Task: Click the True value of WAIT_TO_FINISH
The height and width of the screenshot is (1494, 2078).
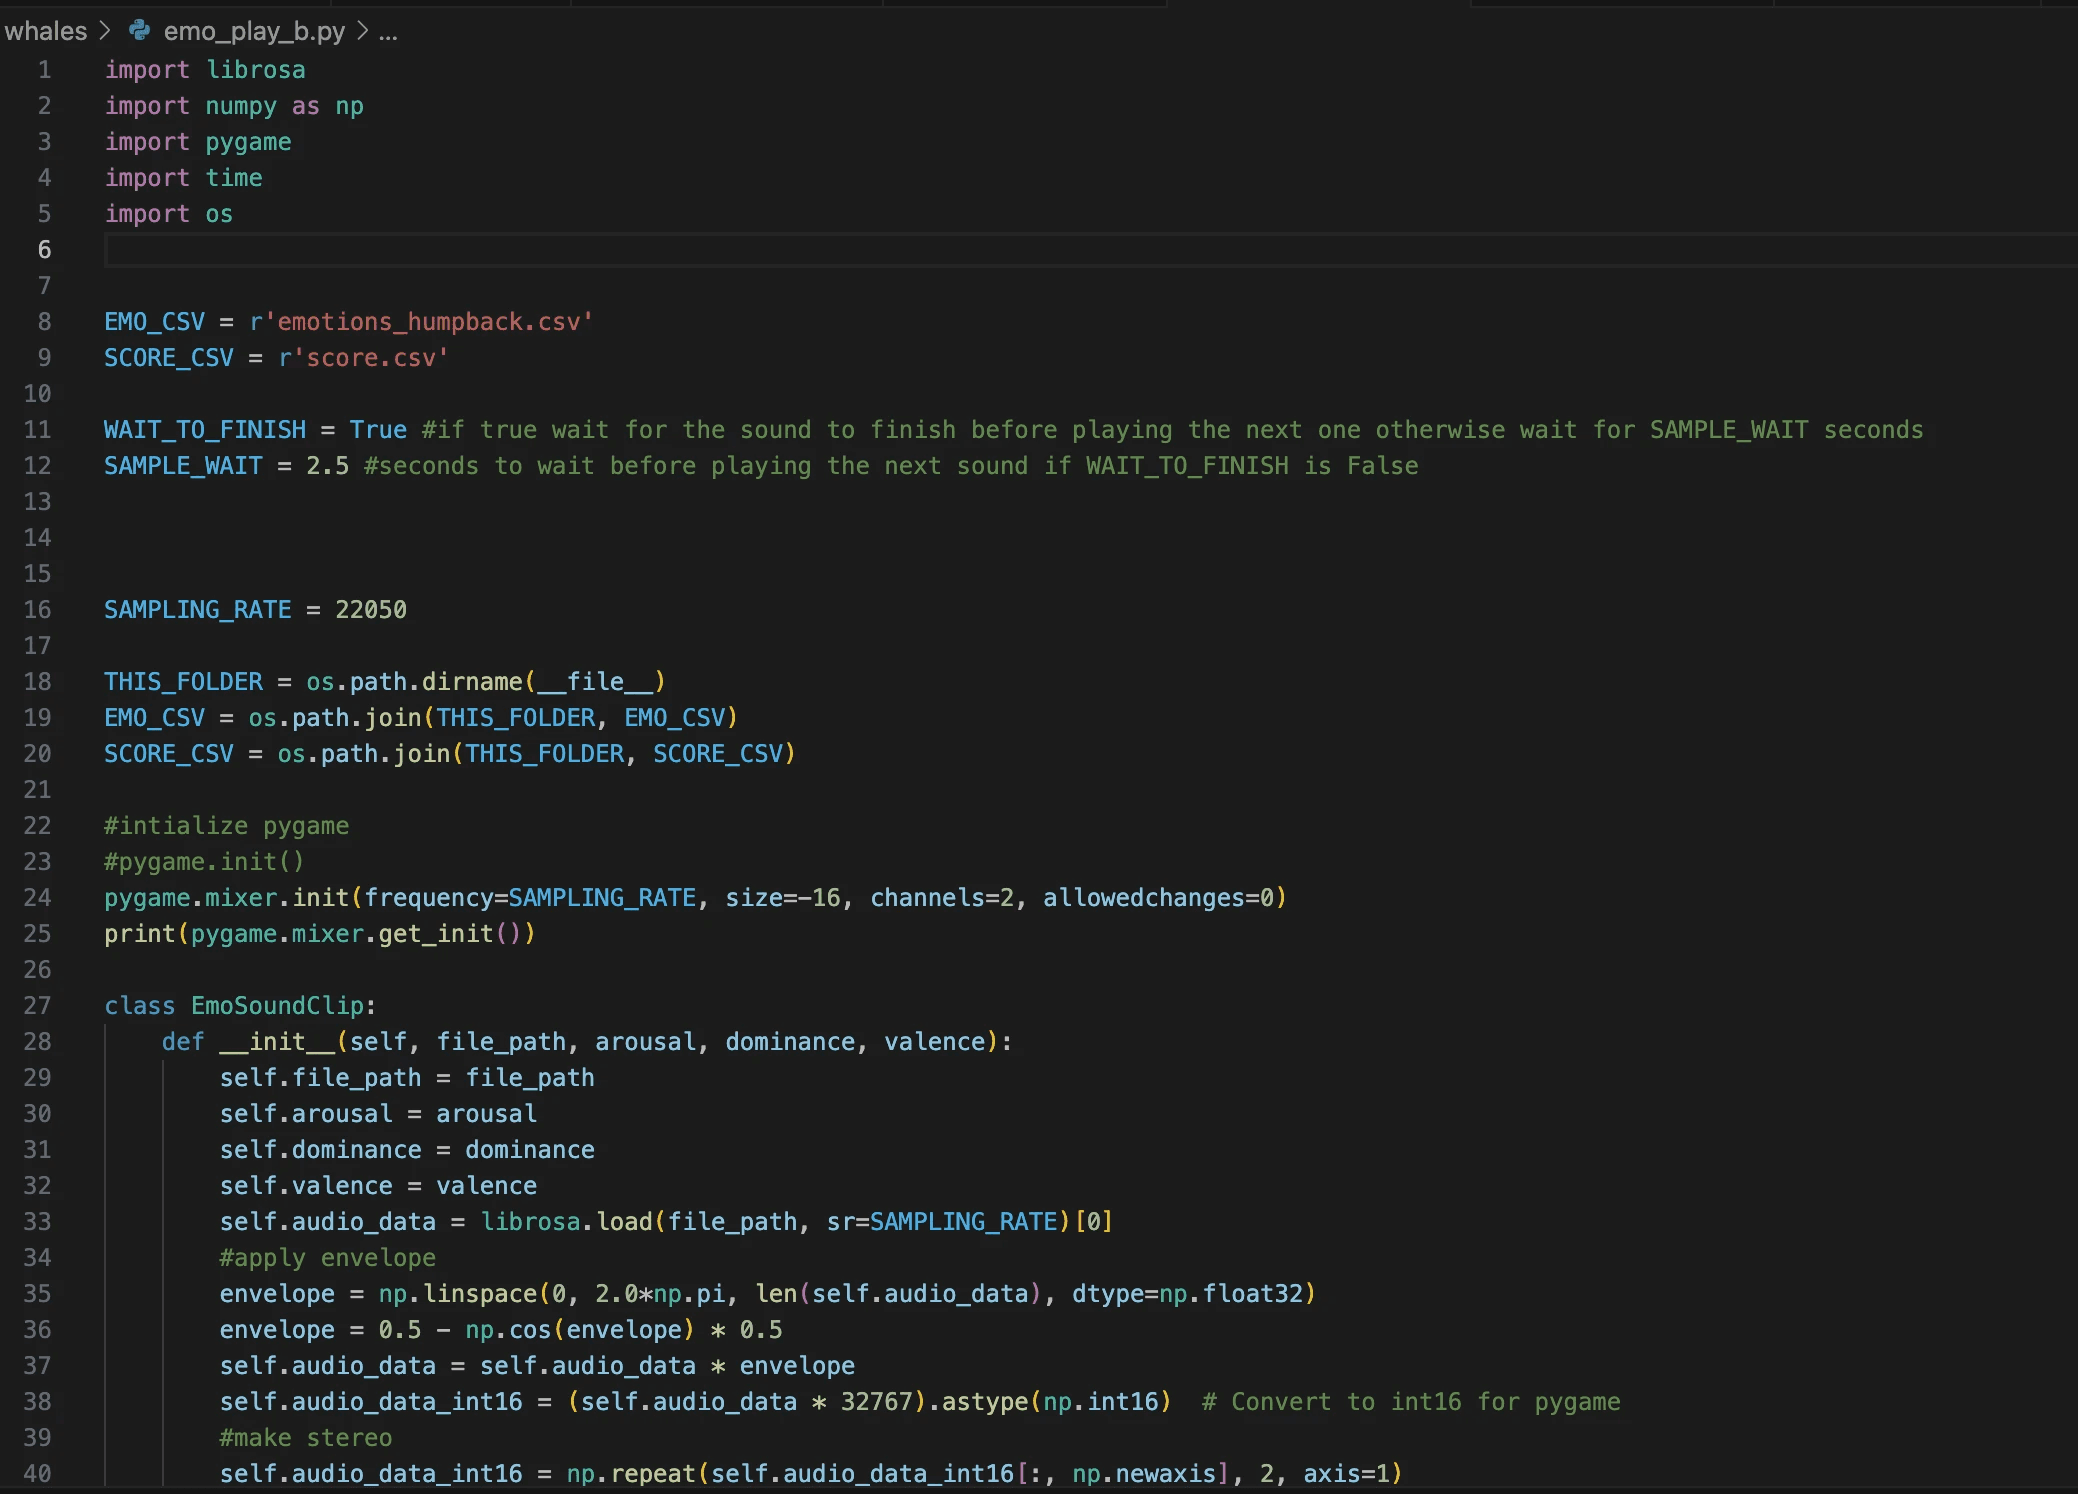Action: point(377,430)
